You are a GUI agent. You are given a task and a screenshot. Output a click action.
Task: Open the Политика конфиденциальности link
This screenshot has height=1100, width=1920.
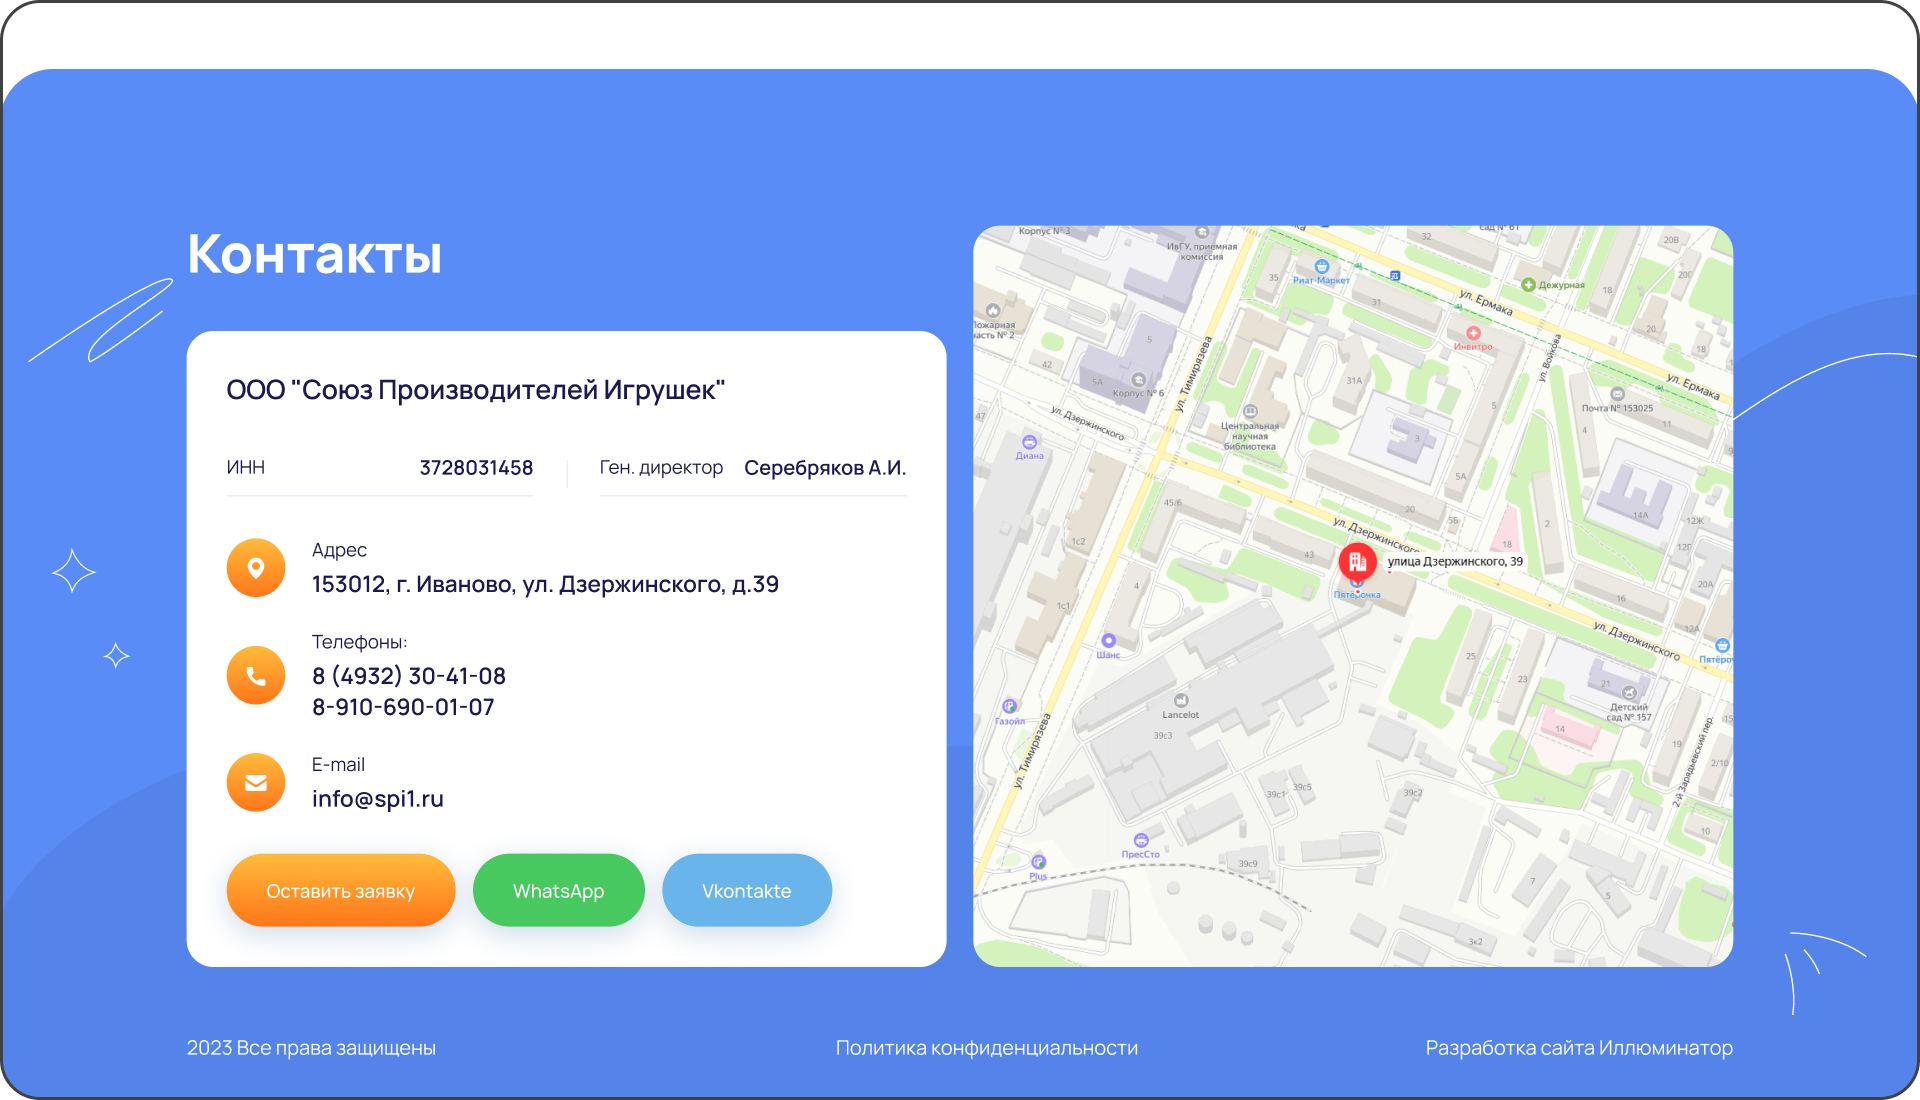click(987, 1048)
